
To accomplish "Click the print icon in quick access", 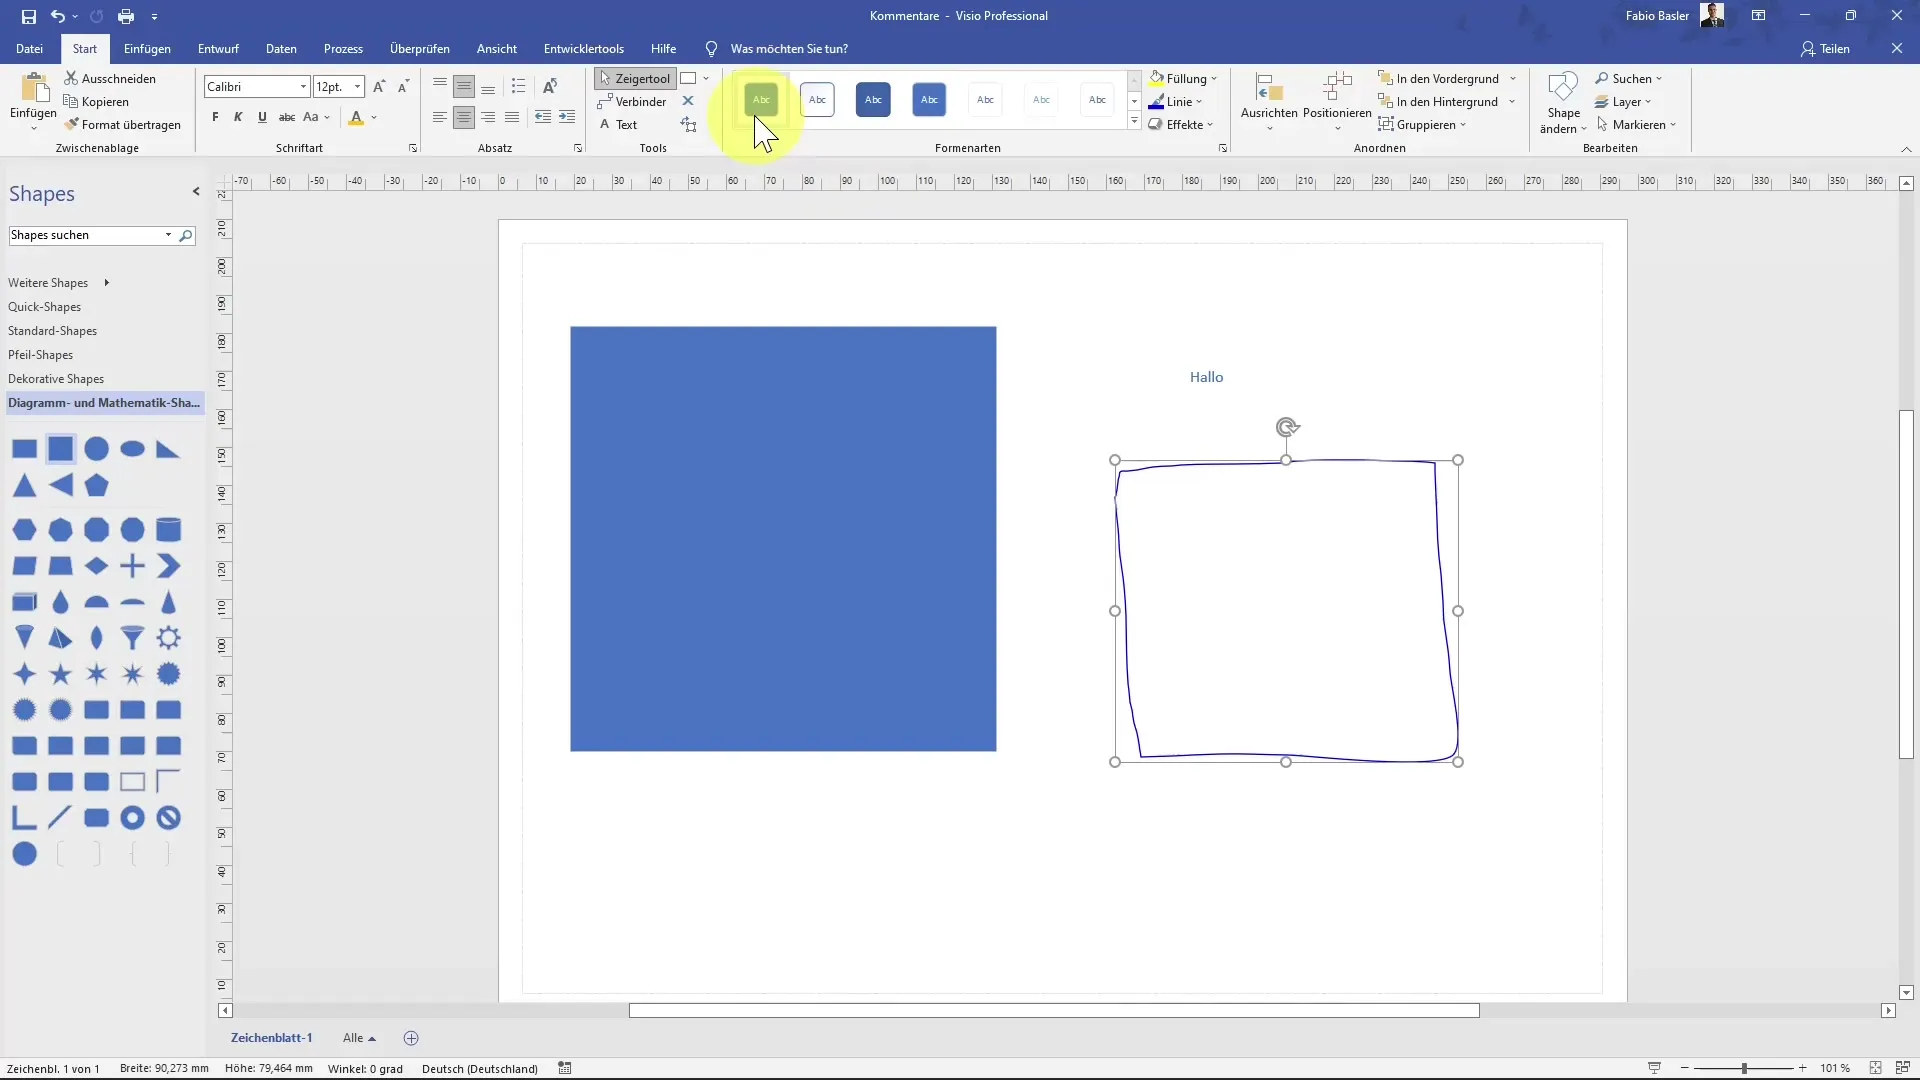I will 125,16.
